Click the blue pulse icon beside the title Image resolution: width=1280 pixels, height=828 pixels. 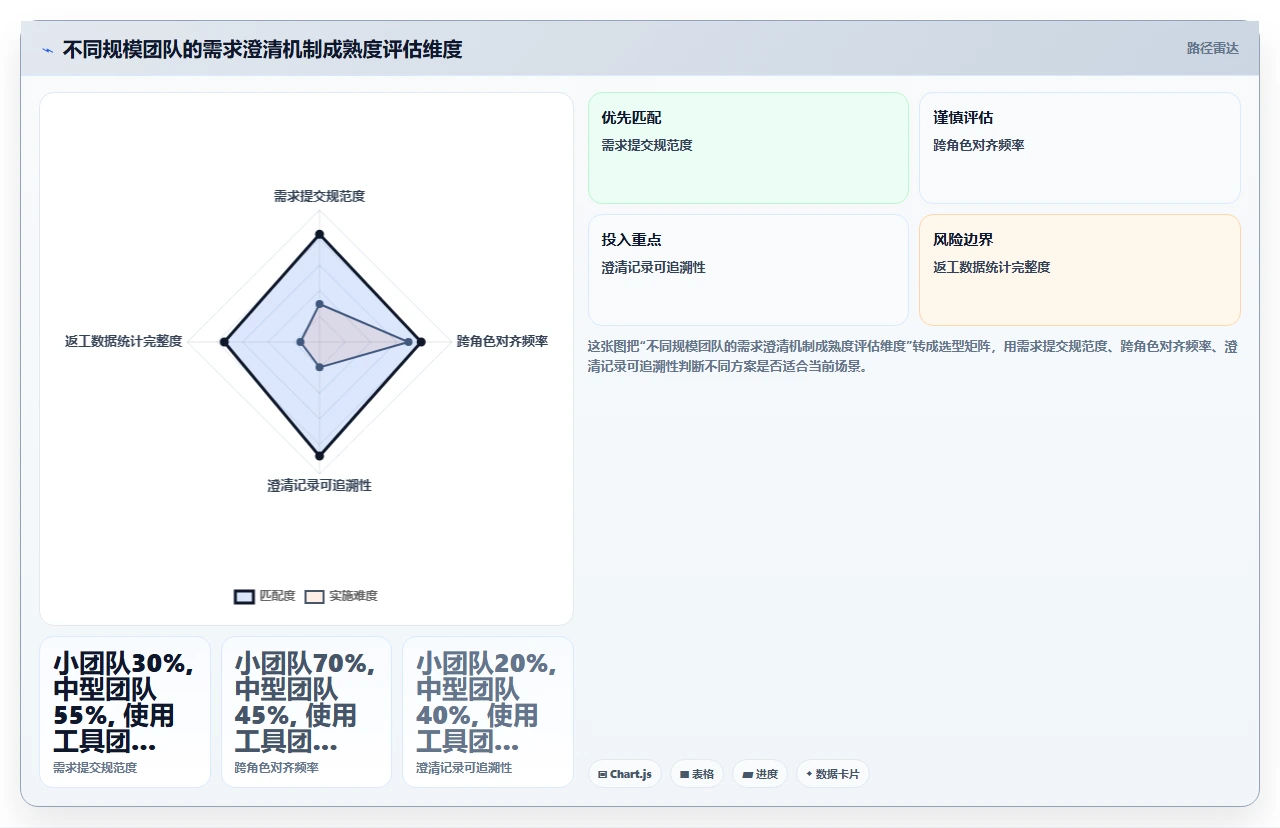(47, 50)
